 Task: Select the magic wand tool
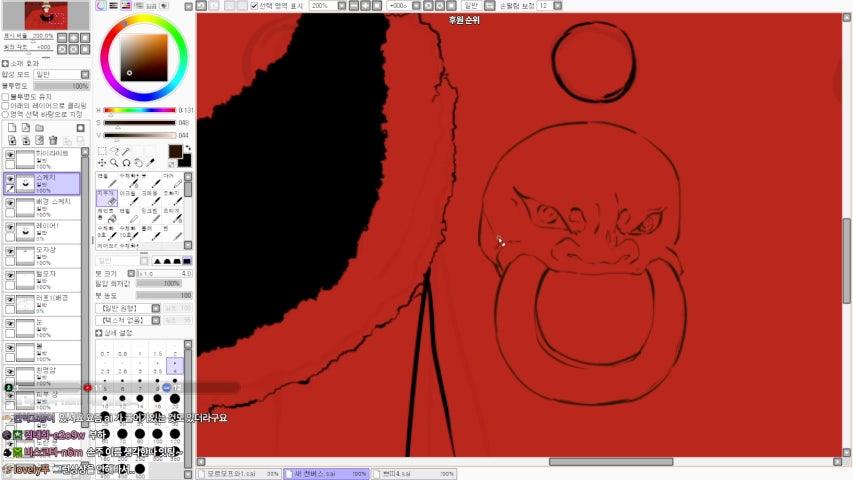[126, 151]
